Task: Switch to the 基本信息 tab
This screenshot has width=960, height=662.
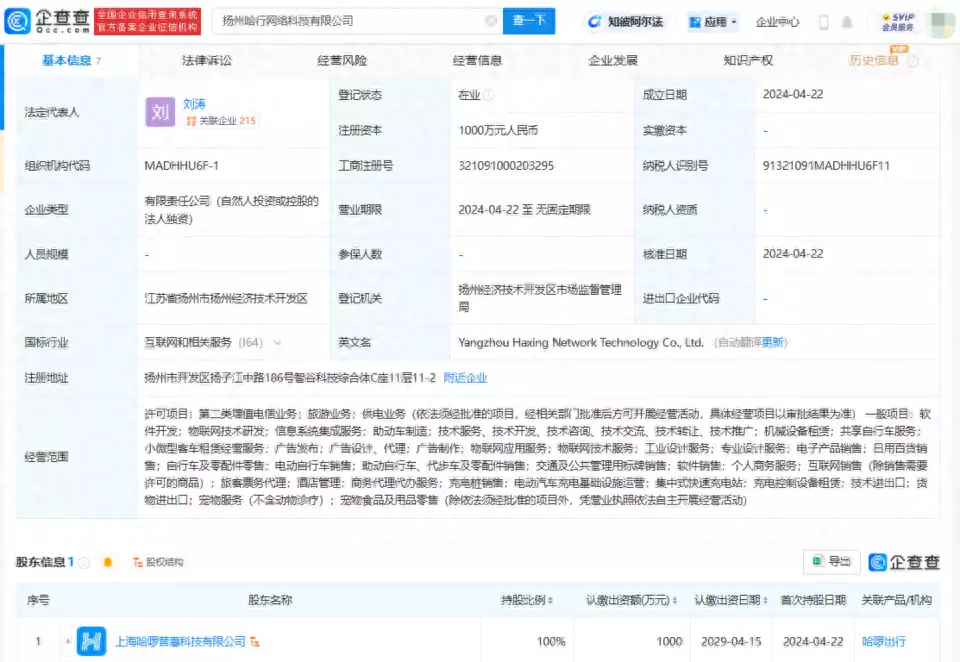Action: 71,61
